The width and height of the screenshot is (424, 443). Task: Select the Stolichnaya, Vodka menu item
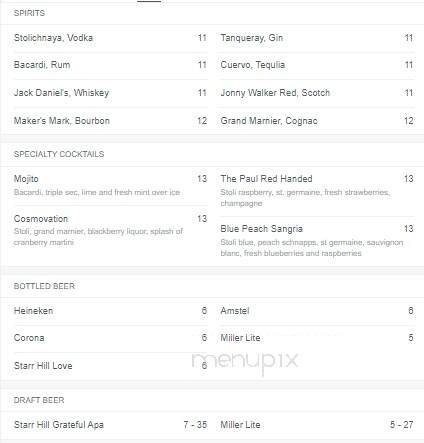[x=110, y=38]
